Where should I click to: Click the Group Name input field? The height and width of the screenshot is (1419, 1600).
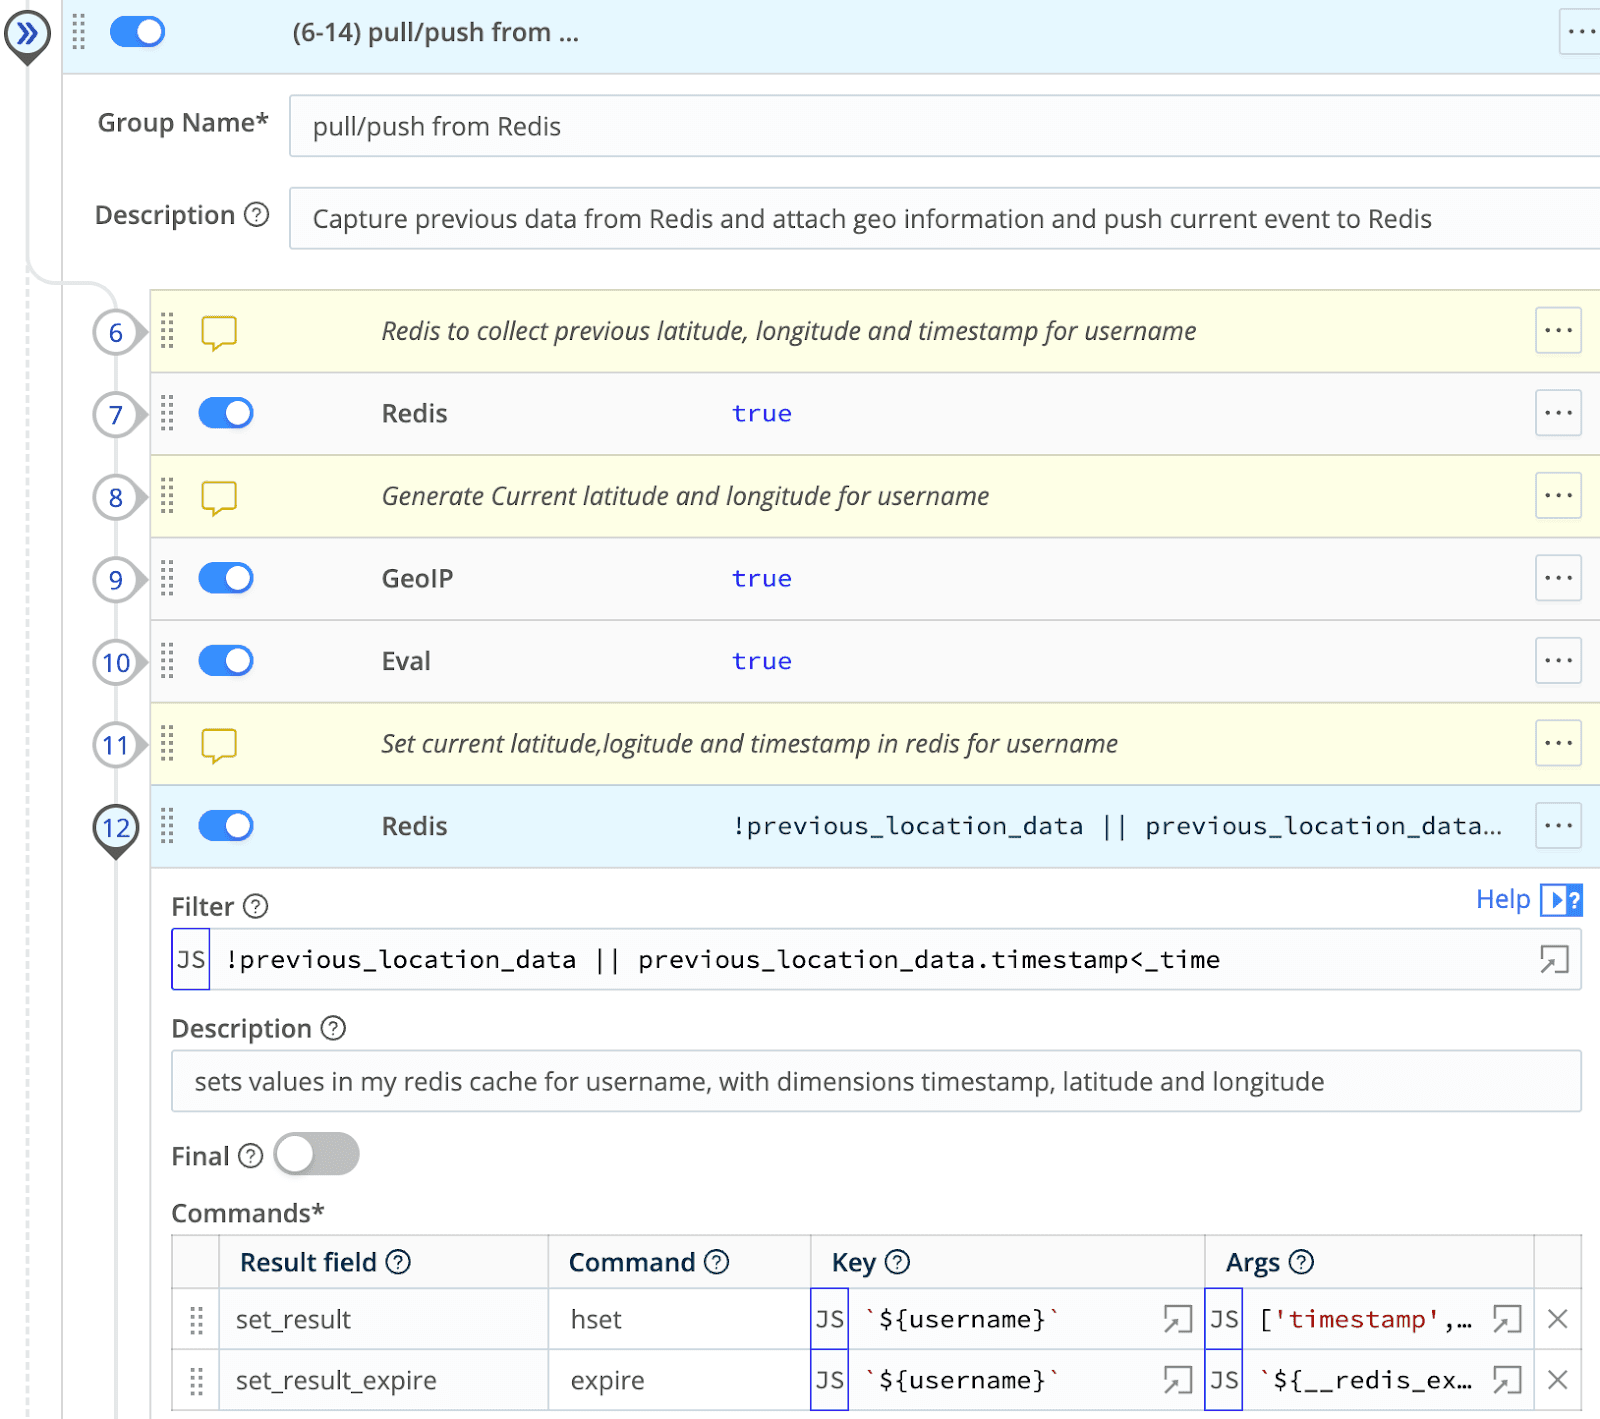940,127
